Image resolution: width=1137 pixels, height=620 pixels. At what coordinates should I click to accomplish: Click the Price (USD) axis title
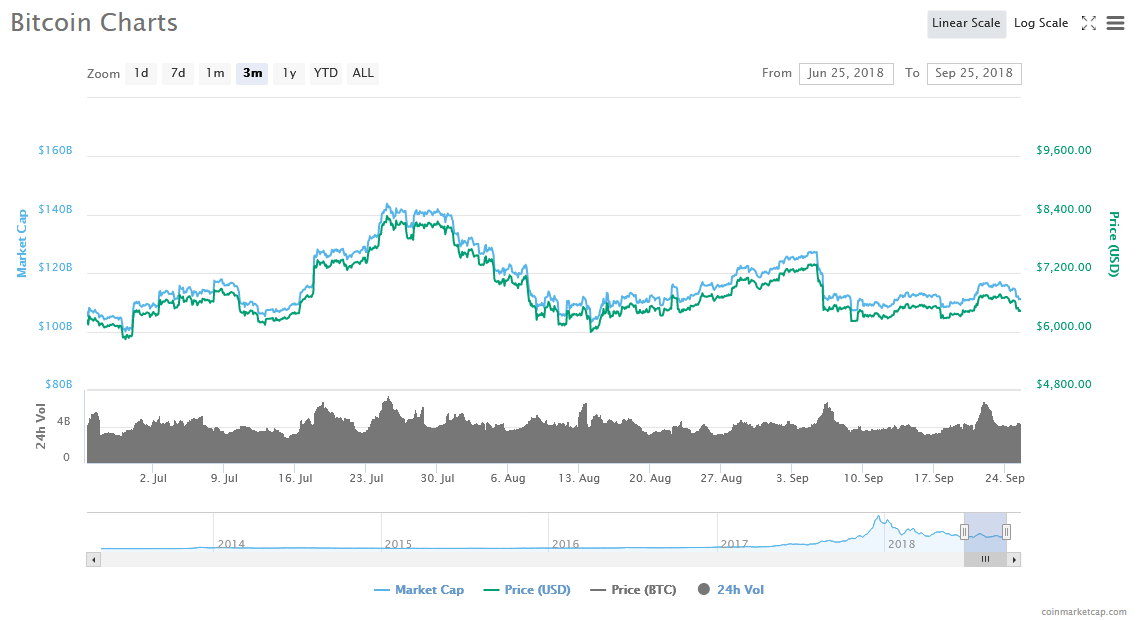(x=1114, y=244)
